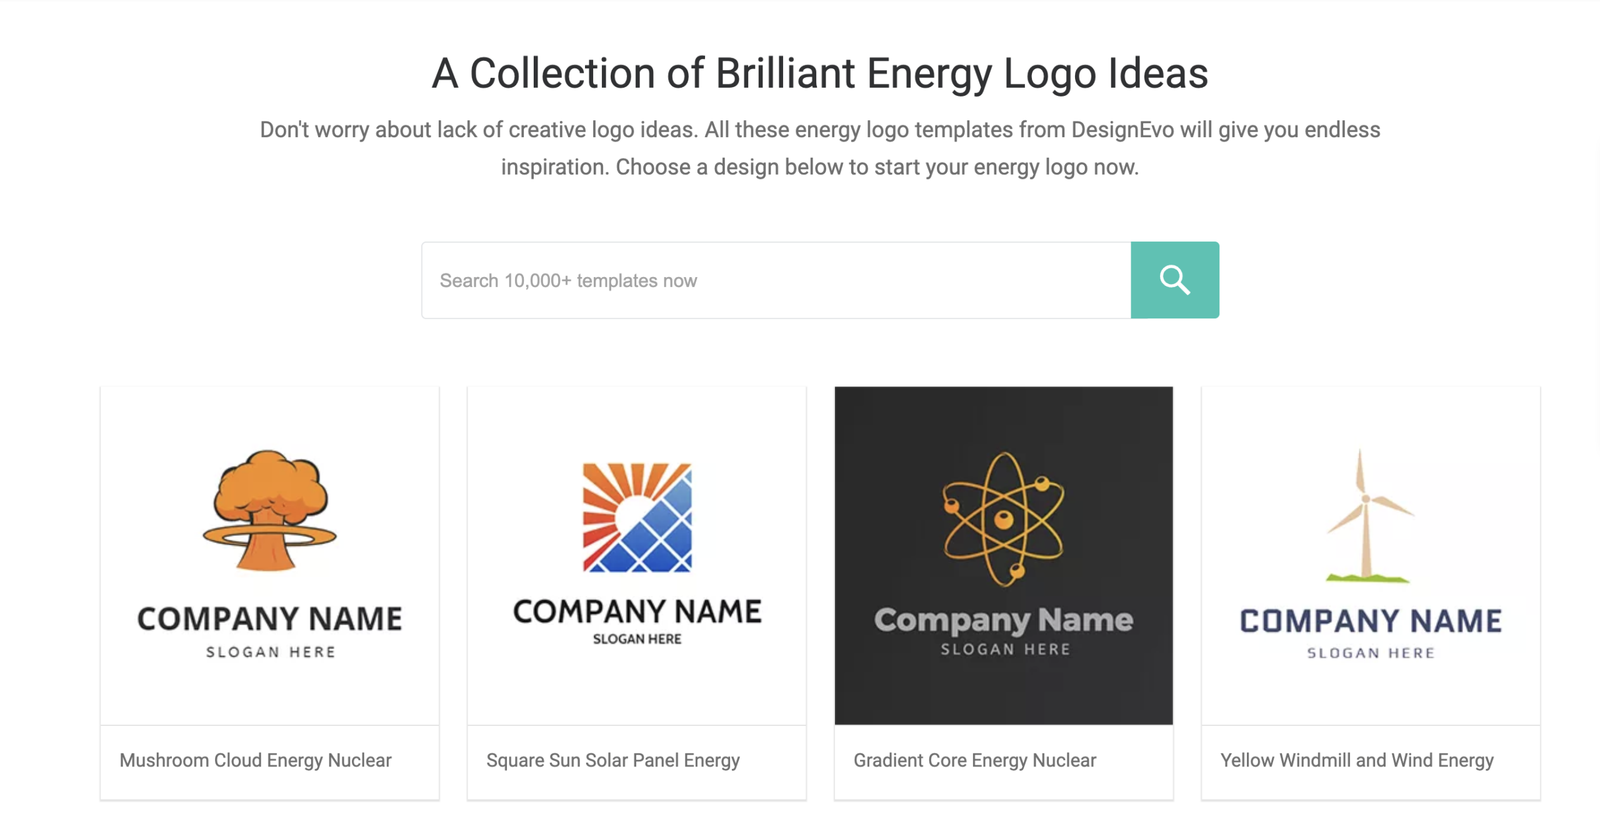Focus the Search 10,000+ templates field
The width and height of the screenshot is (1600, 813).
(776, 280)
